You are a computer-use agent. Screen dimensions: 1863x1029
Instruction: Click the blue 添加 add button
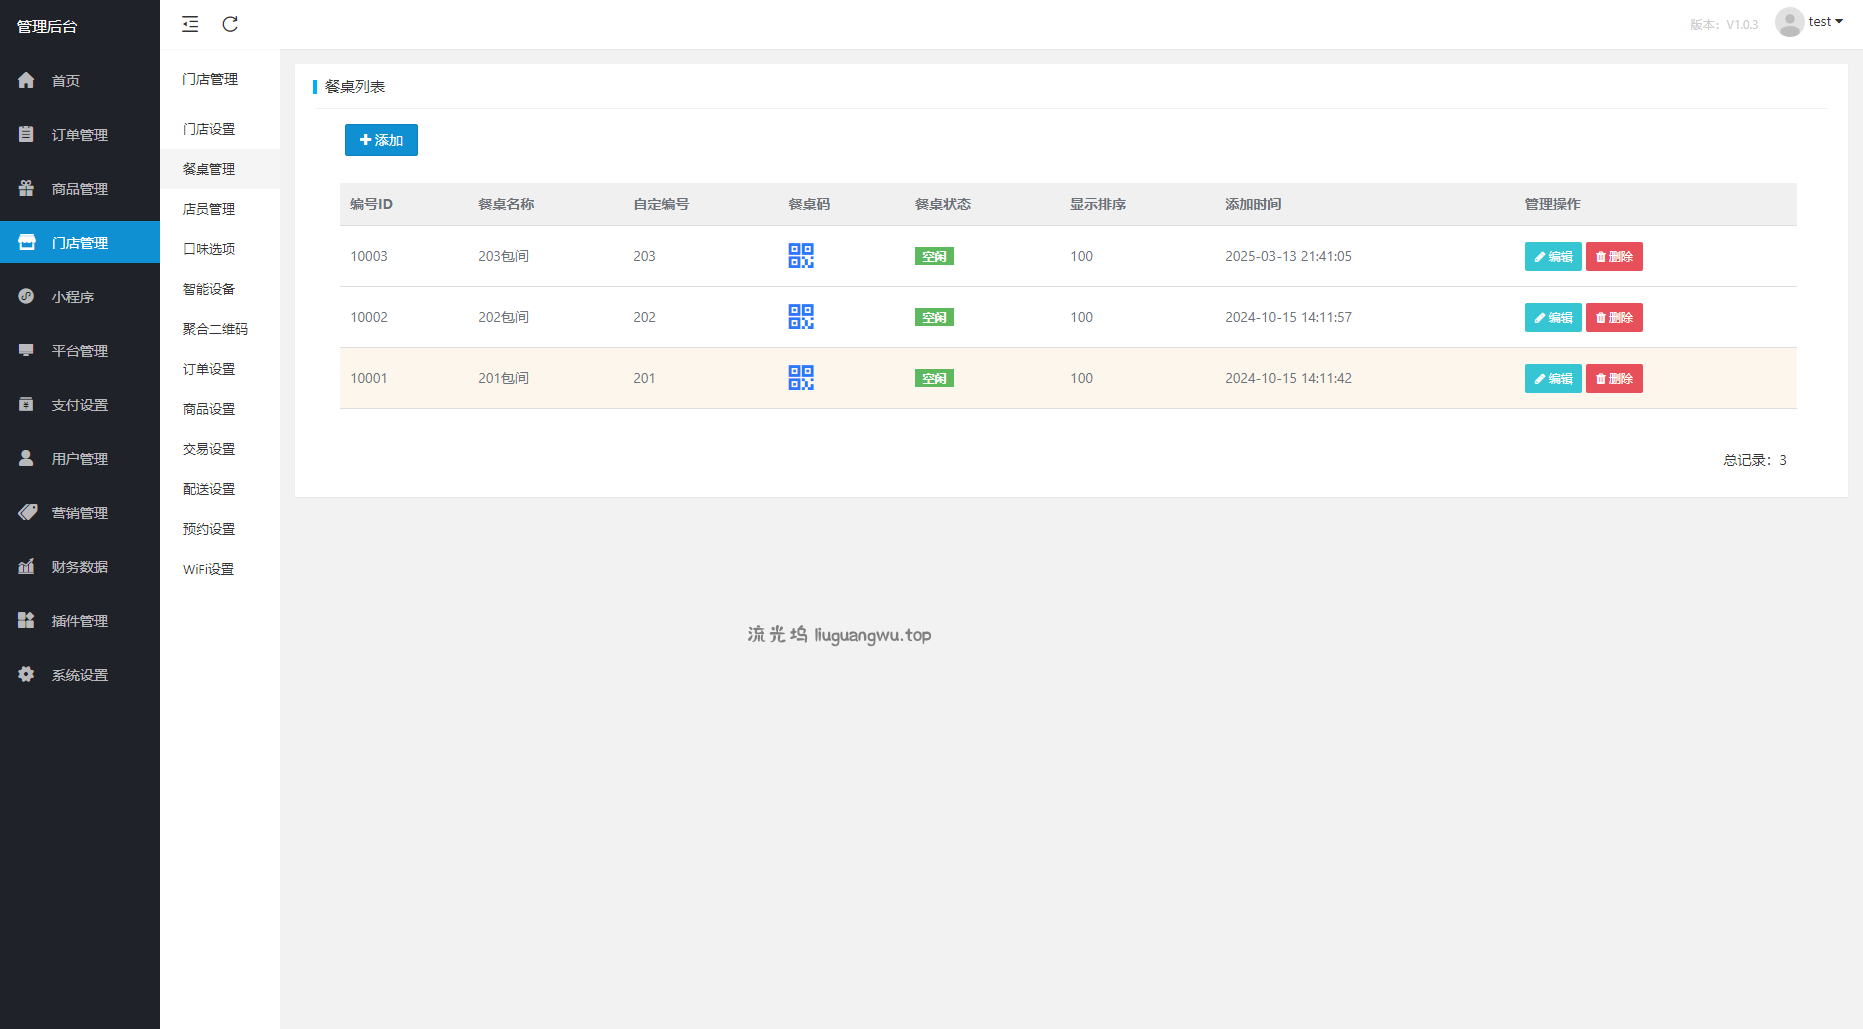tap(381, 140)
